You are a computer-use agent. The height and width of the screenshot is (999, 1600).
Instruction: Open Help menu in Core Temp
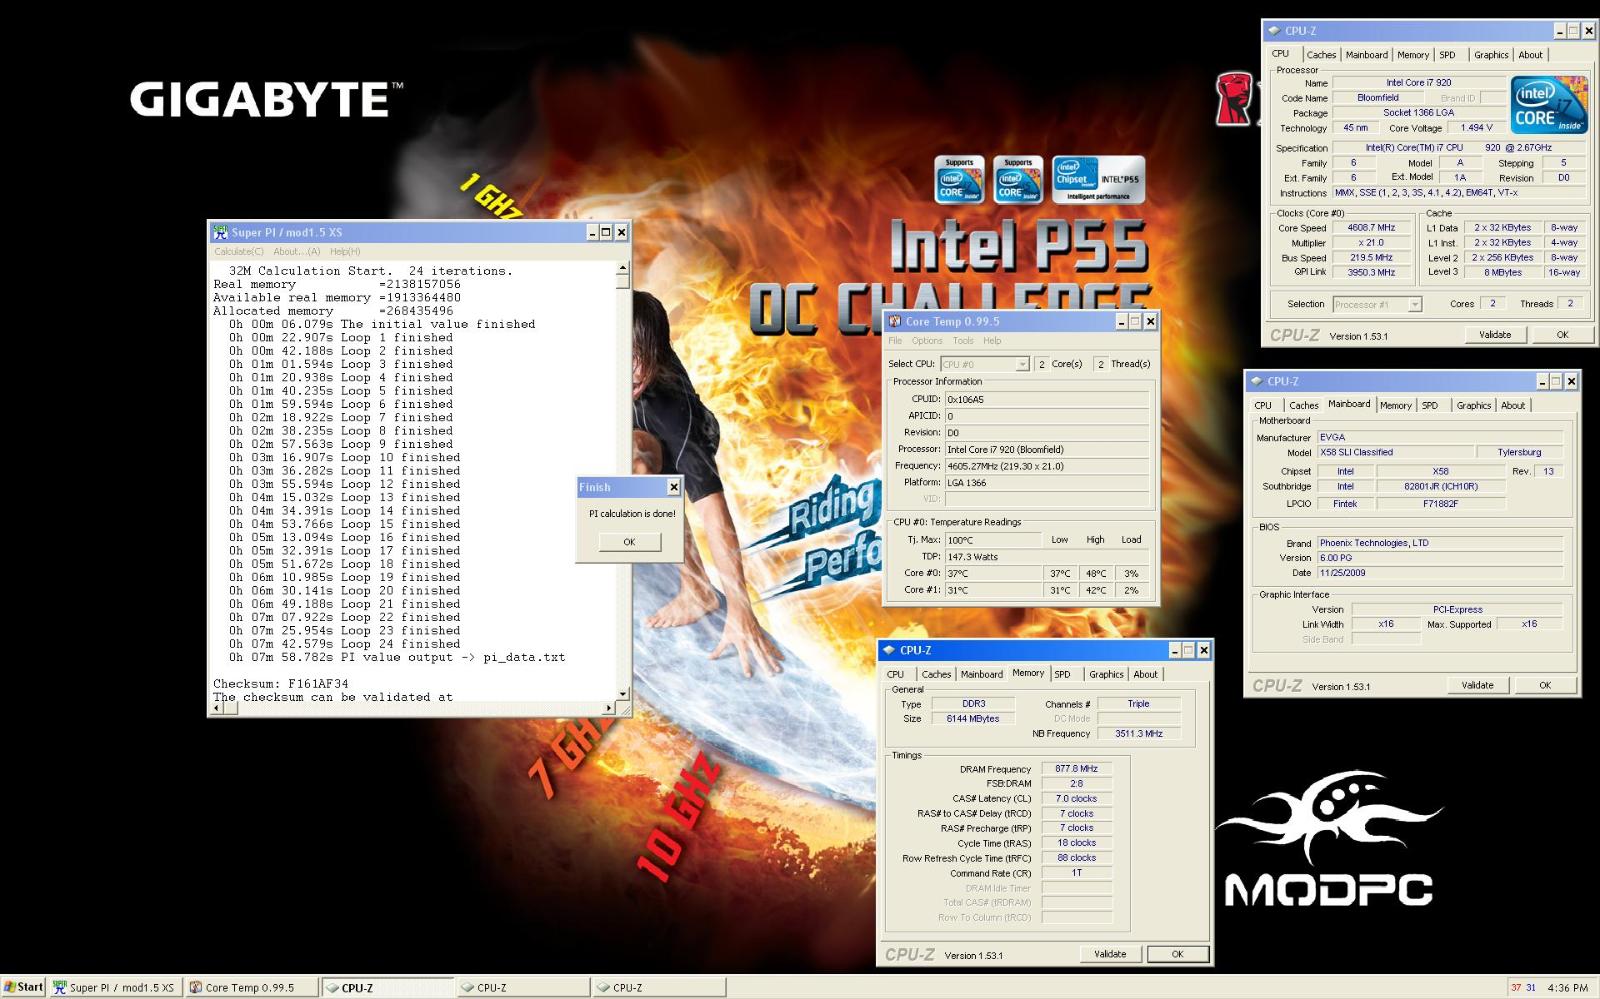pos(992,341)
